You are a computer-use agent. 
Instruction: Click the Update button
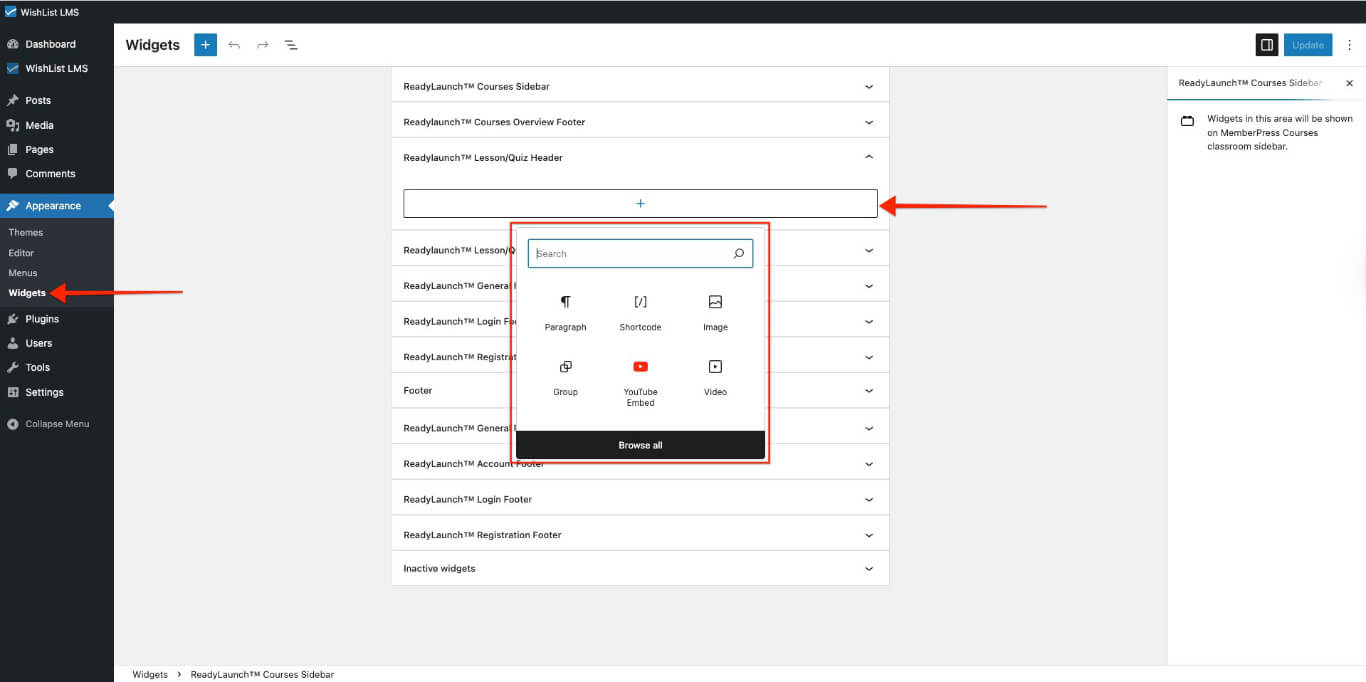(x=1308, y=45)
